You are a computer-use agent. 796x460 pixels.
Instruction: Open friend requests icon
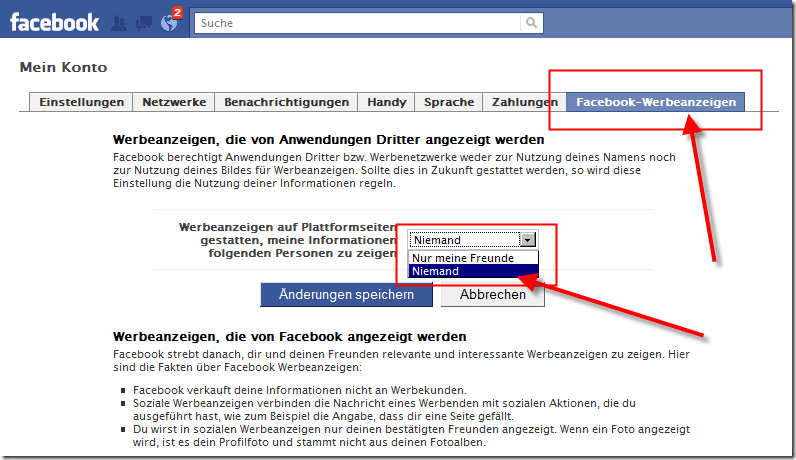coord(119,23)
